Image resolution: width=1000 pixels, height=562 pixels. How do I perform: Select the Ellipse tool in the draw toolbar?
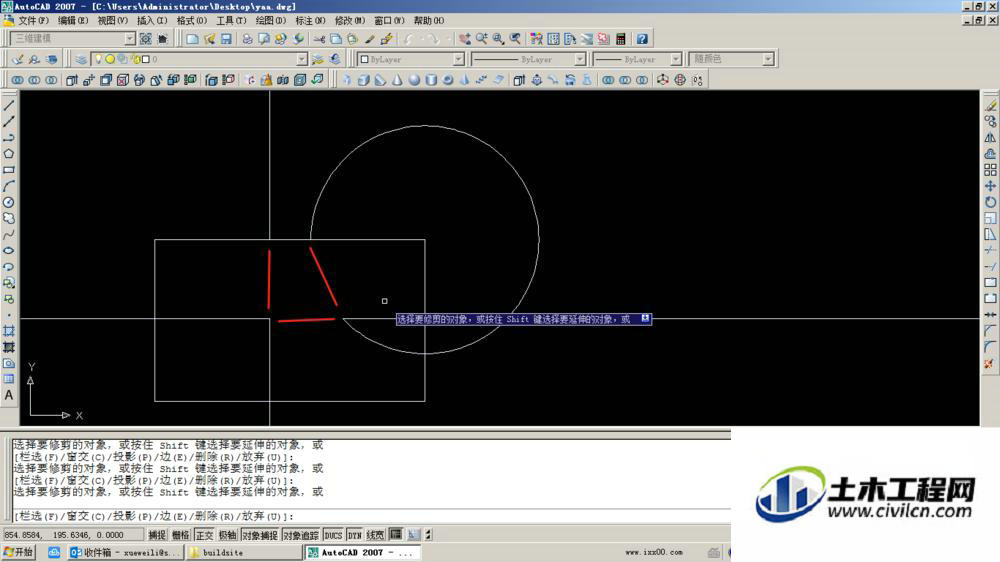[9, 251]
